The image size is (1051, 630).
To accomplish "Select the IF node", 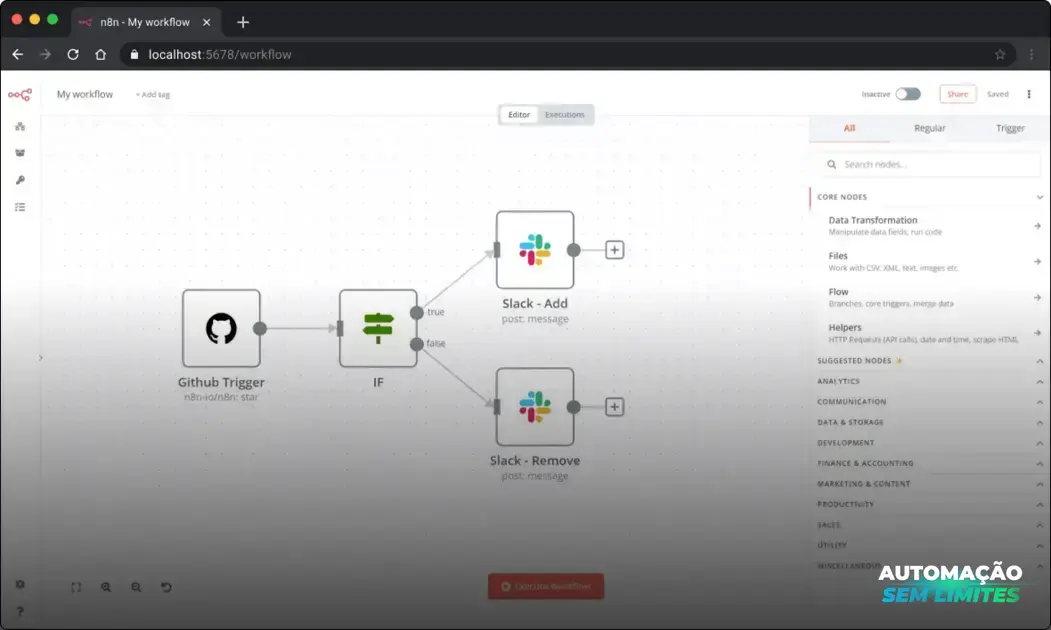I will (x=378, y=328).
